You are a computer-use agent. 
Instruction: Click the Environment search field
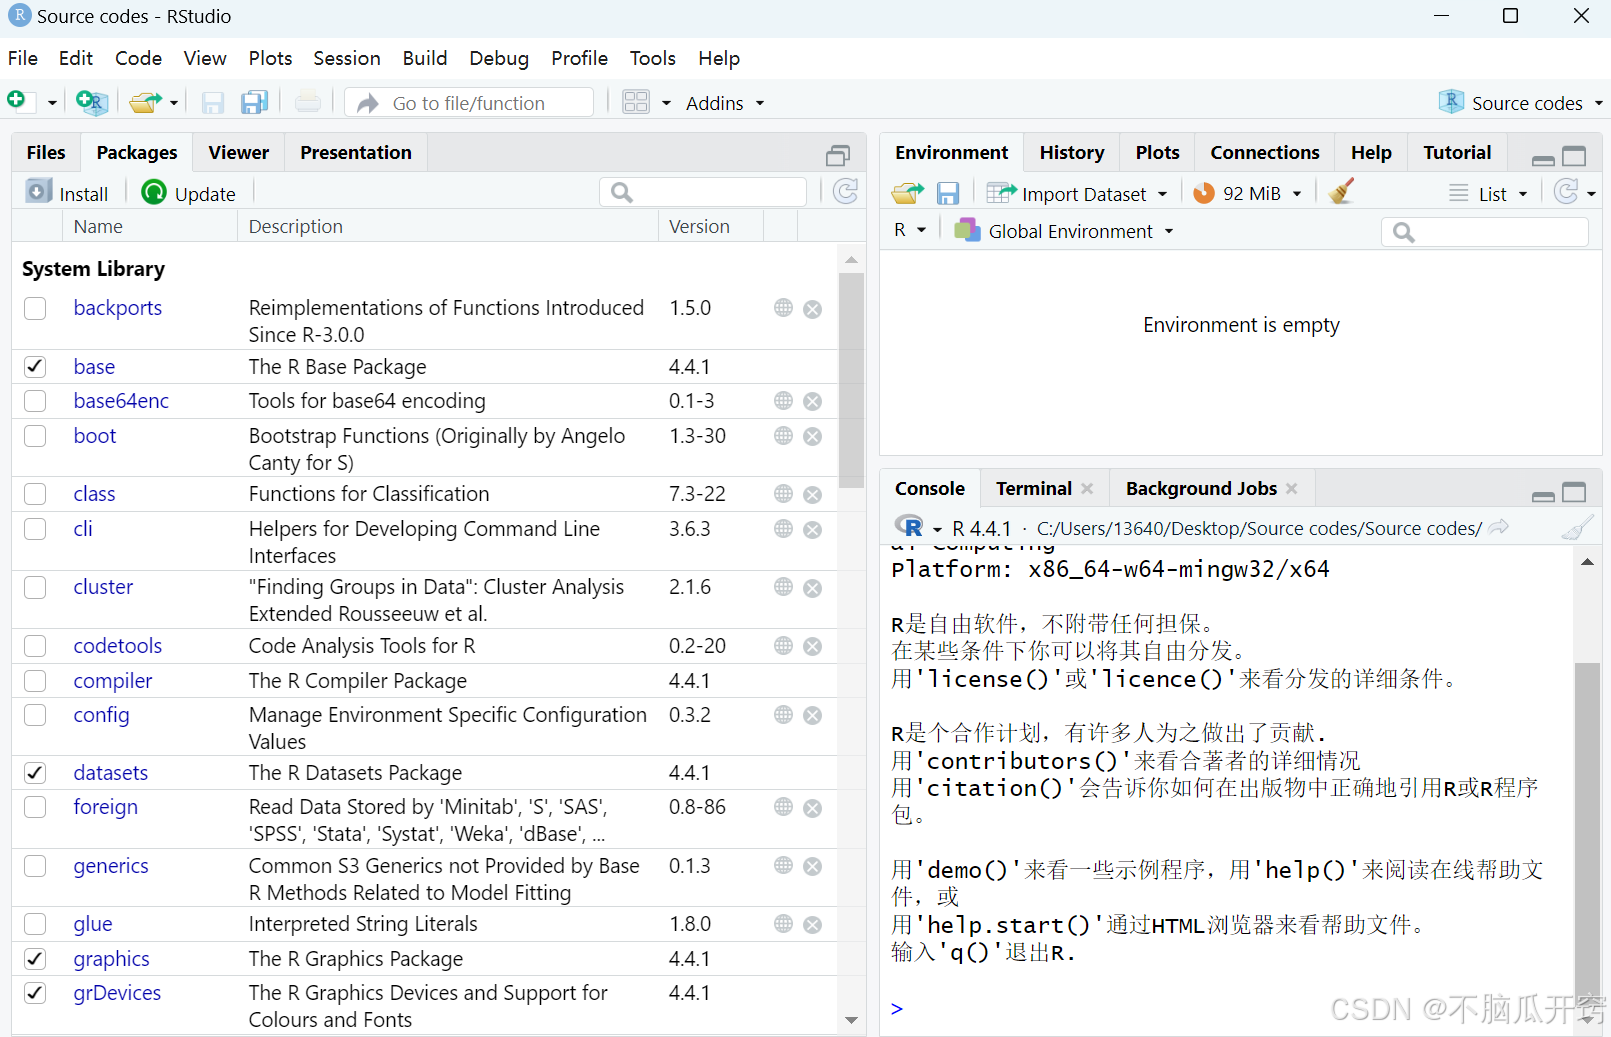pyautogui.click(x=1485, y=232)
